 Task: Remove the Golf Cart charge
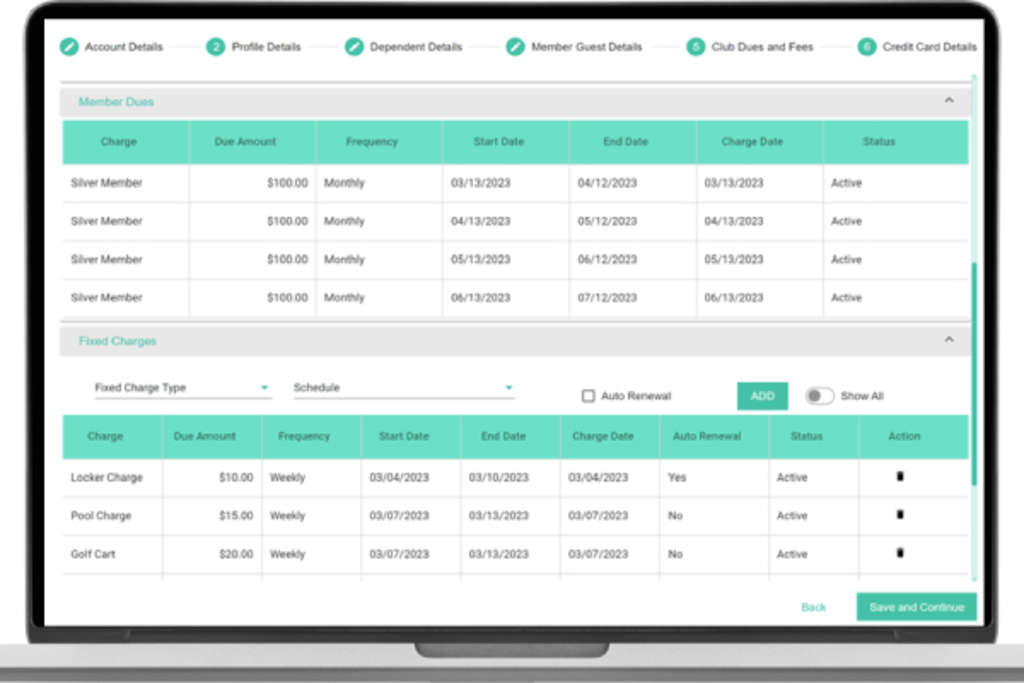900,553
